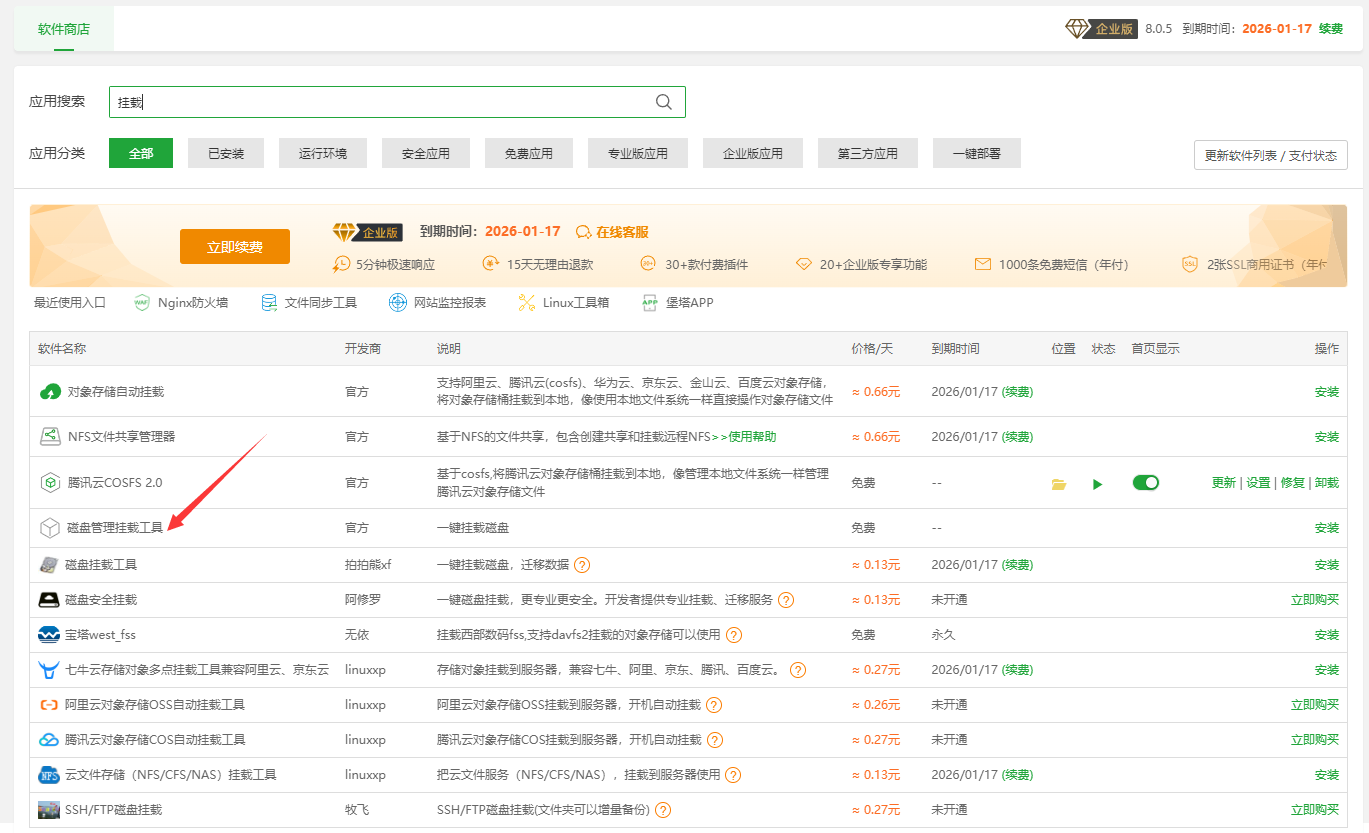The height and width of the screenshot is (833, 1369).
Task: Filter by 运行环境 category
Action: pos(323,153)
